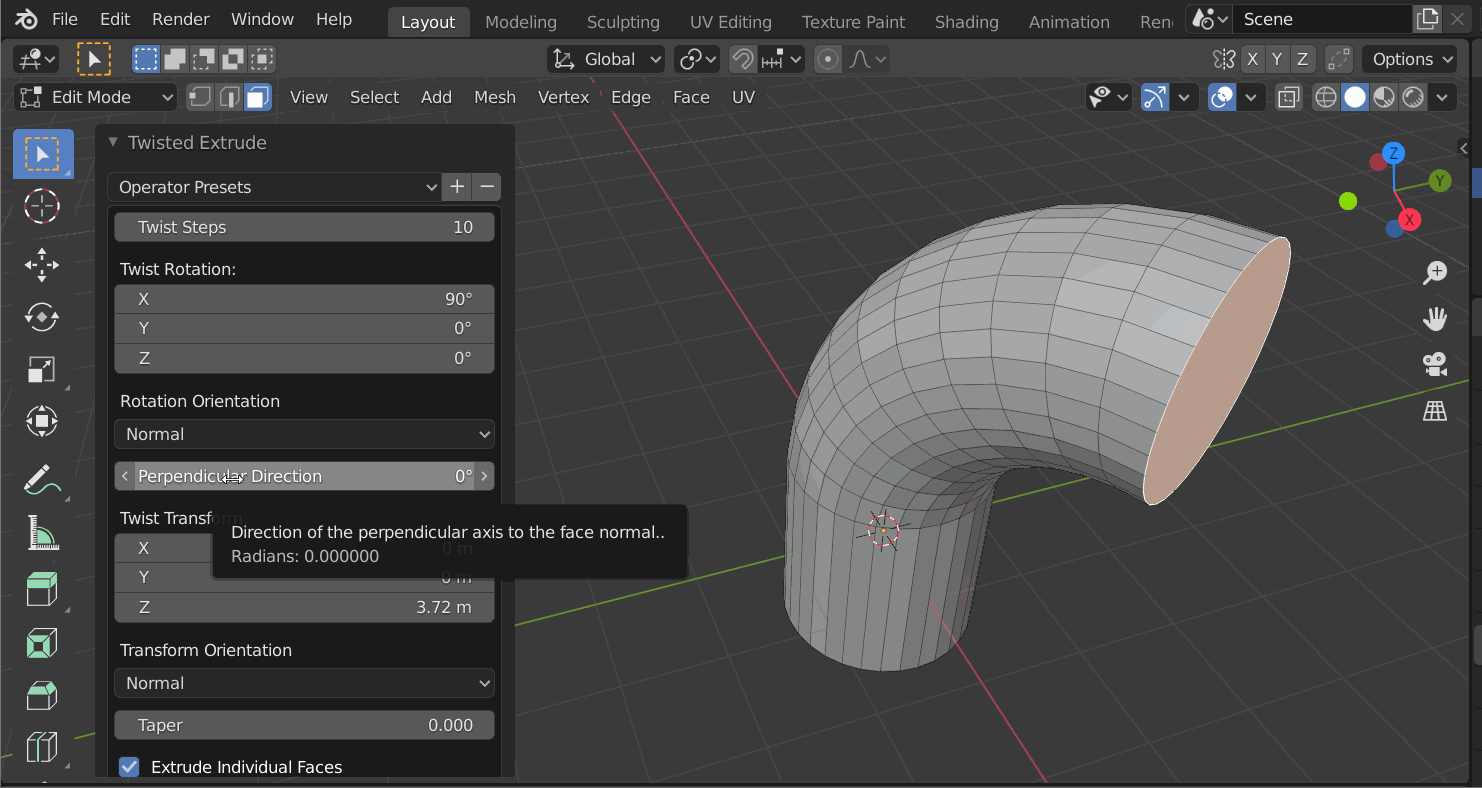The width and height of the screenshot is (1482, 788).
Task: Open Global transform orientation dropdown
Action: [x=606, y=59]
